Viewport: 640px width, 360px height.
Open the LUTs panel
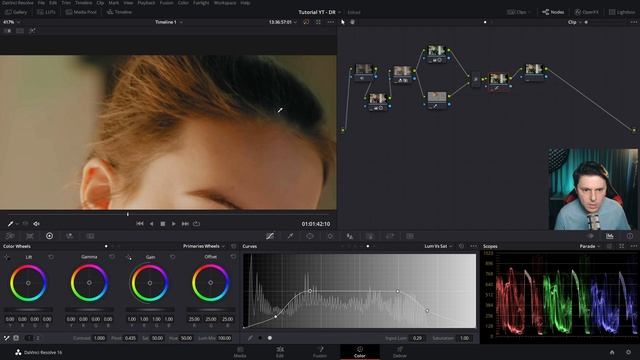pos(46,12)
